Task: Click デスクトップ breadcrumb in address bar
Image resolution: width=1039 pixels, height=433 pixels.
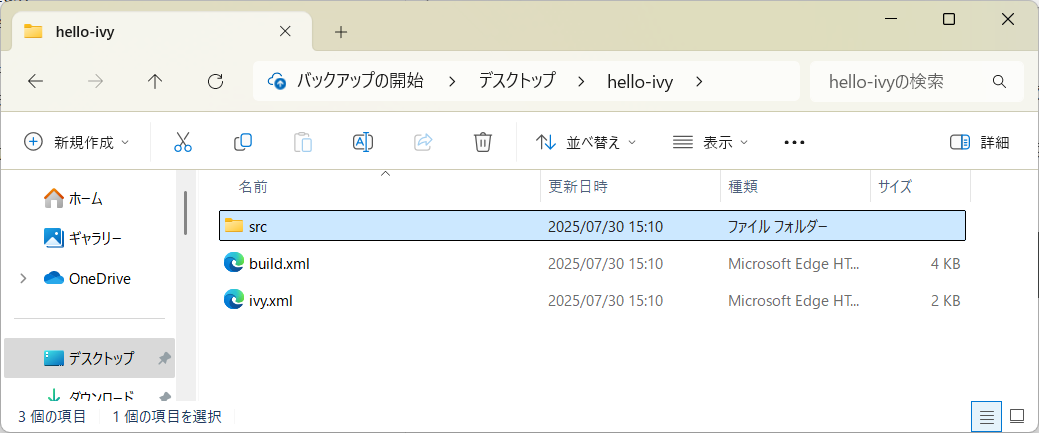Action: 517,82
